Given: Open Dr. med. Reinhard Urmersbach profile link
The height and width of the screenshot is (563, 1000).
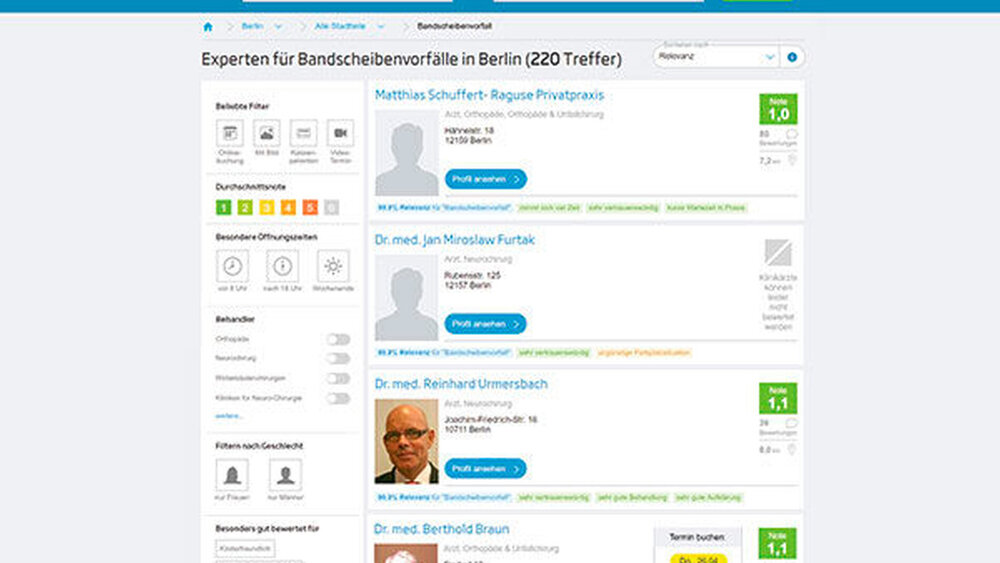Looking at the screenshot, I should (461, 384).
